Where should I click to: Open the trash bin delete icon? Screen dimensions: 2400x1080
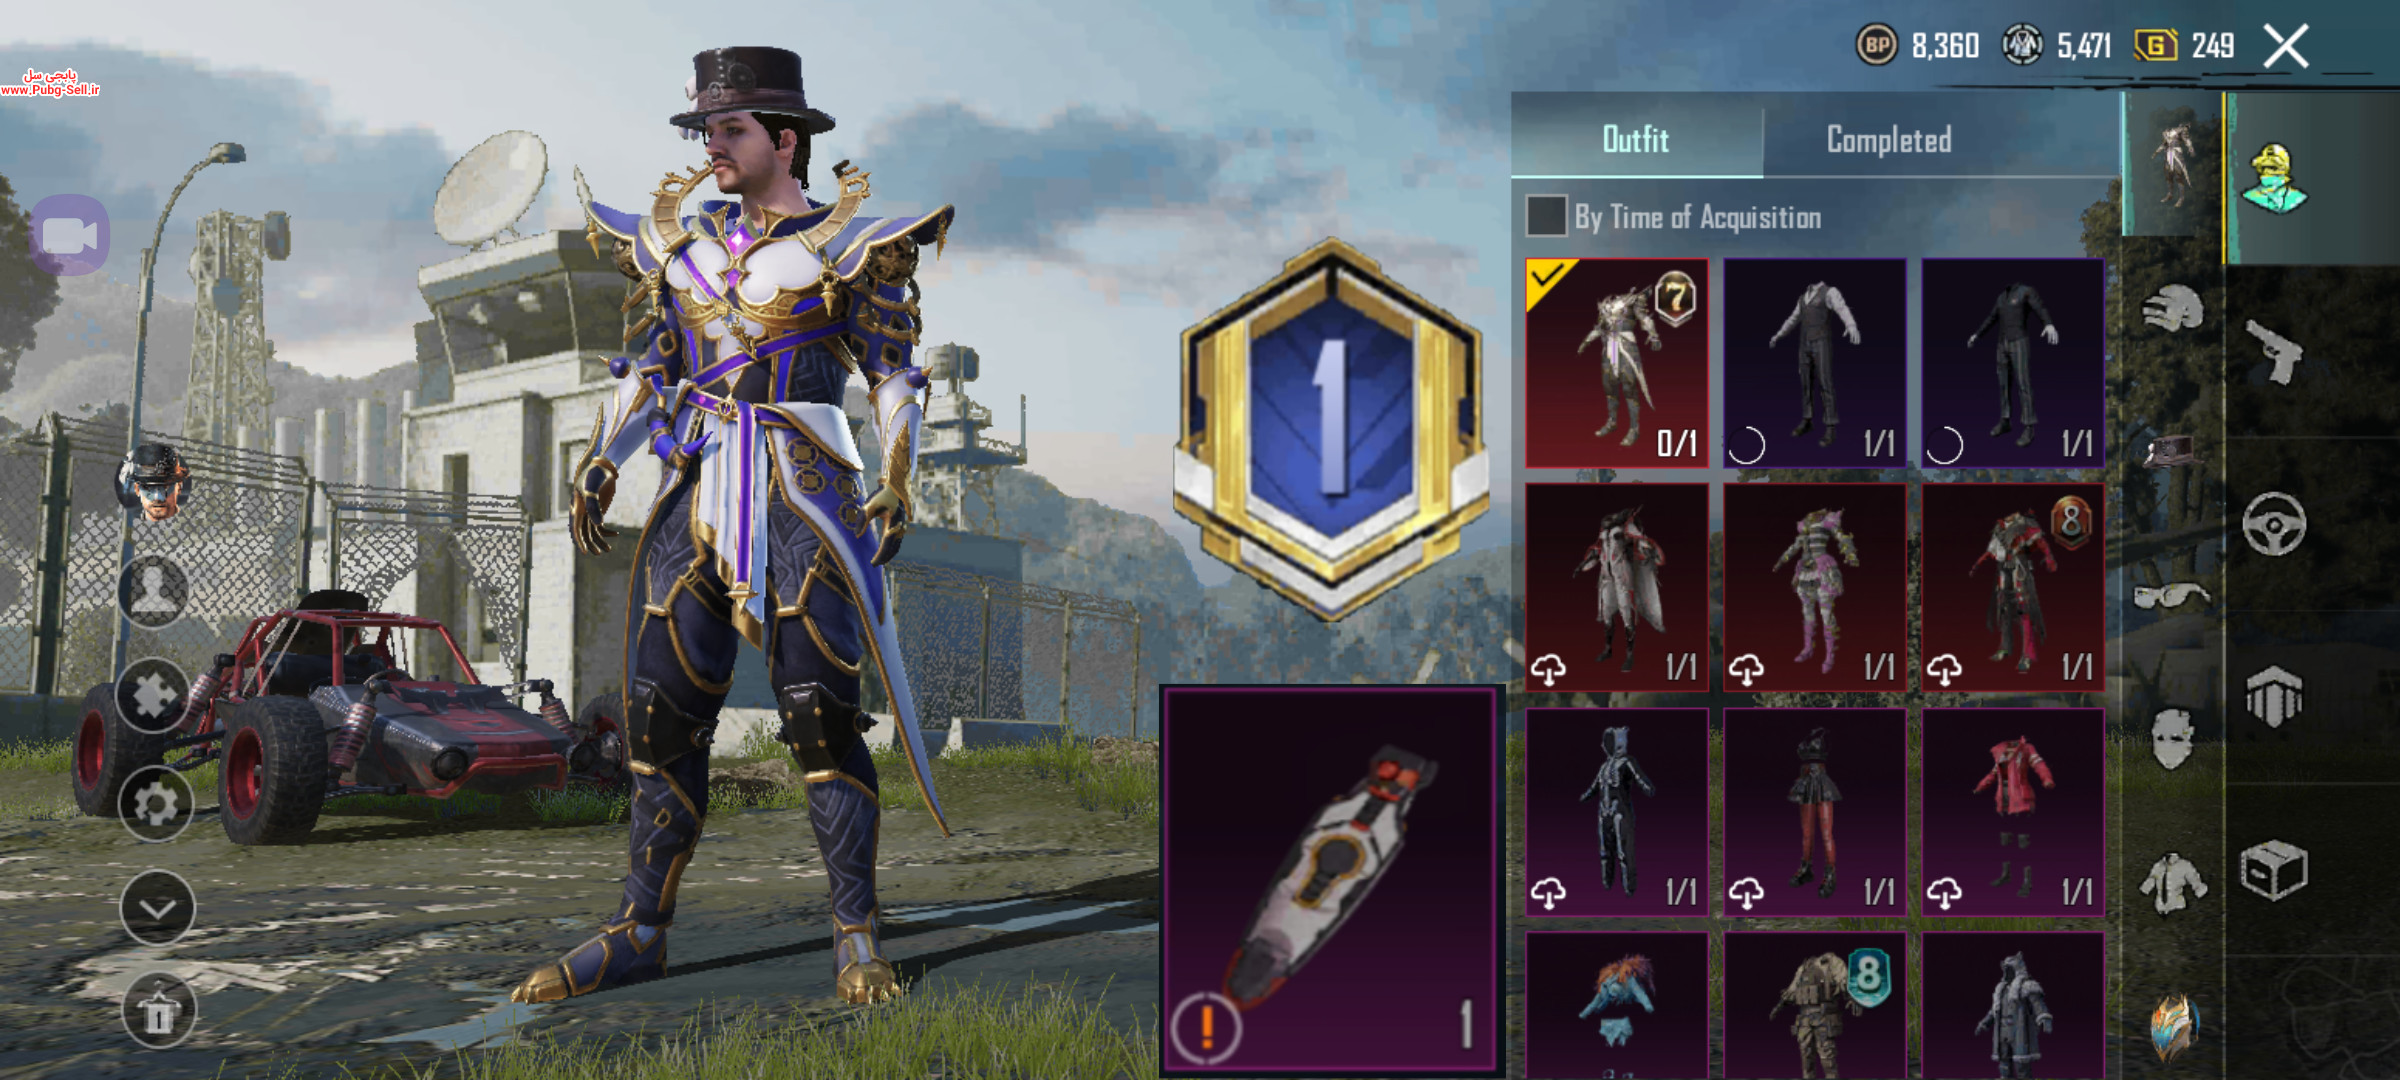pos(157,1011)
